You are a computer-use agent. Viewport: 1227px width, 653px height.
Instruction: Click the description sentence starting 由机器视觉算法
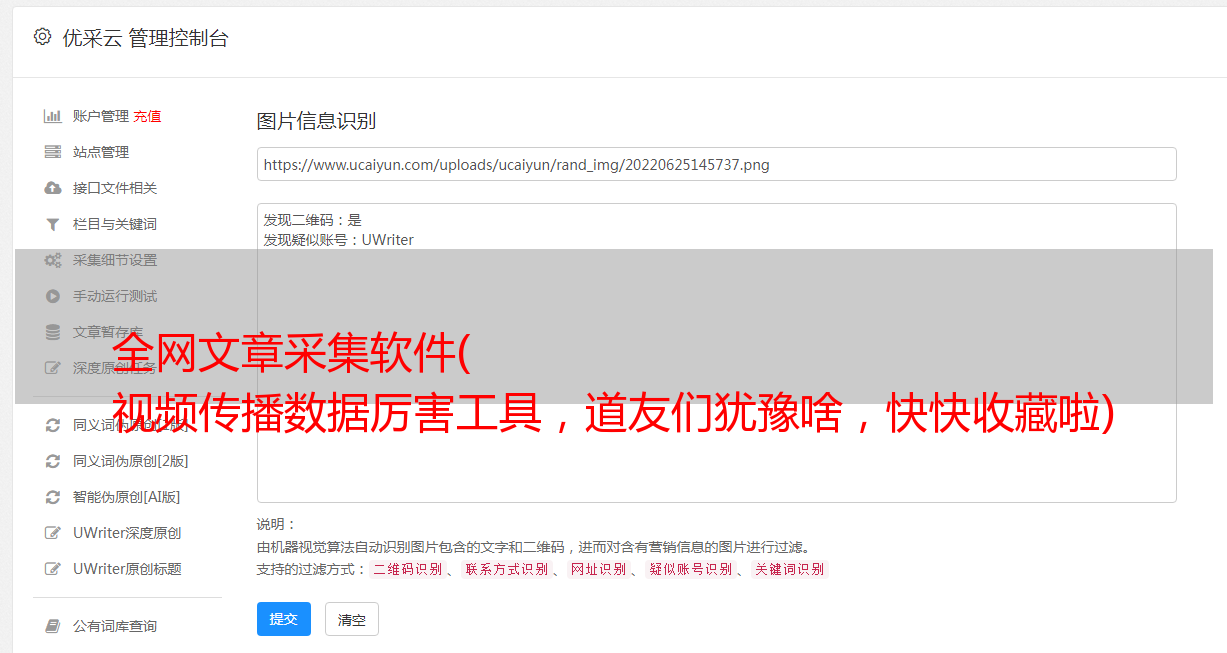pos(533,547)
